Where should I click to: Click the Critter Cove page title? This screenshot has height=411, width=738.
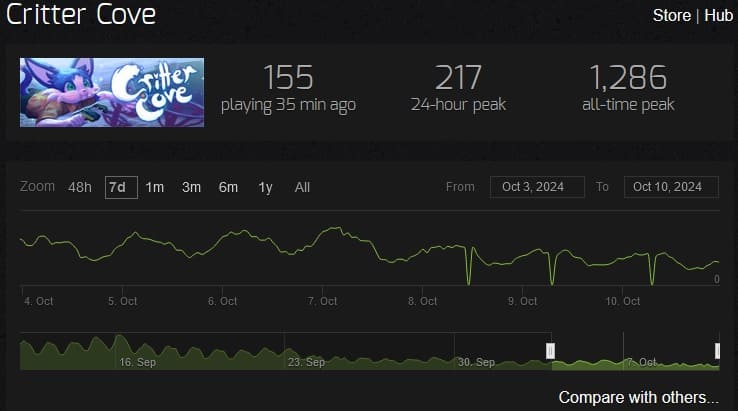point(81,14)
